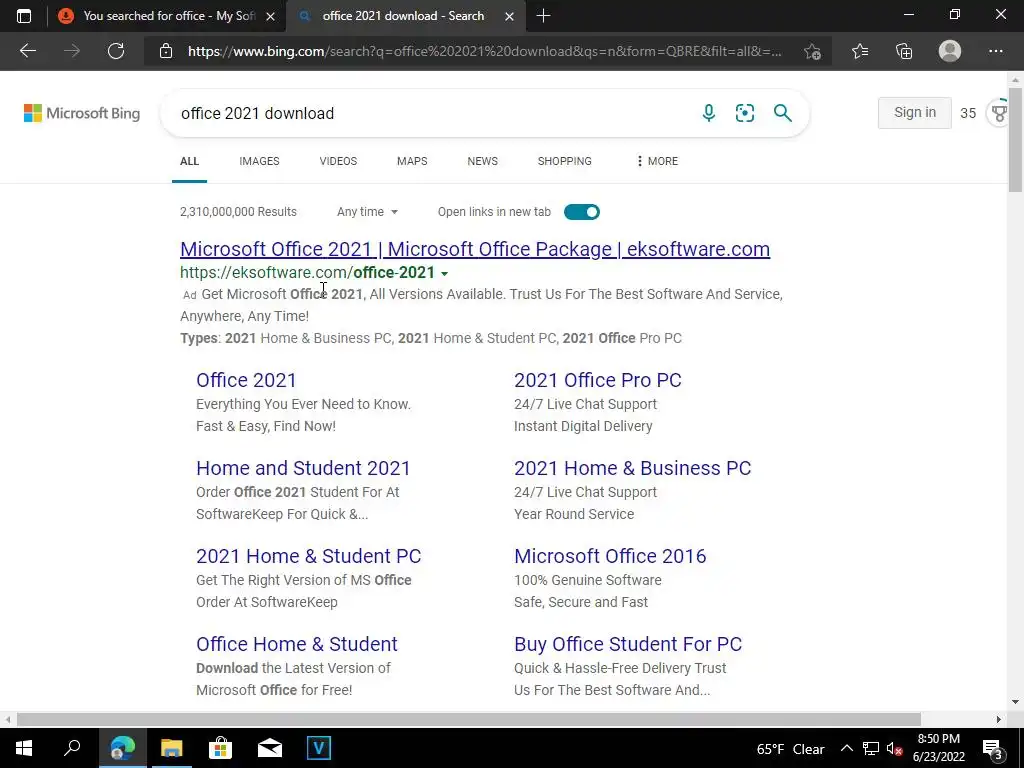The image size is (1024, 768).
Task: Open 2021 Home & Business PC link
Action: (632, 468)
